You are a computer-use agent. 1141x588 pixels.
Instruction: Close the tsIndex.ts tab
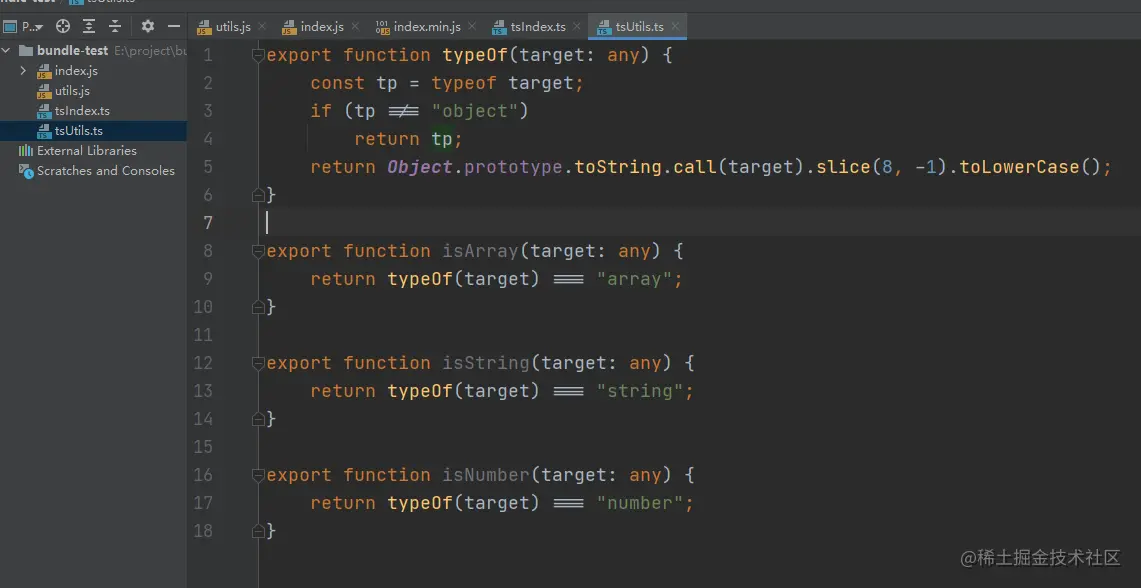[x=577, y=27]
